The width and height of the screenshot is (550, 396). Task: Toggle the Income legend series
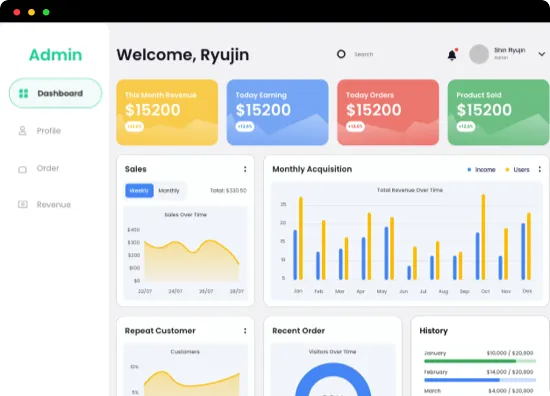click(x=482, y=170)
